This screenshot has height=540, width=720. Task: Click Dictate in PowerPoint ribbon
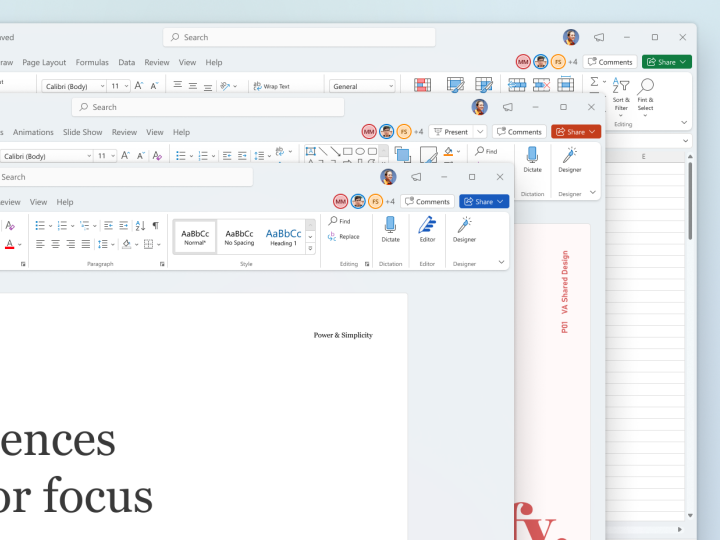pos(532,159)
